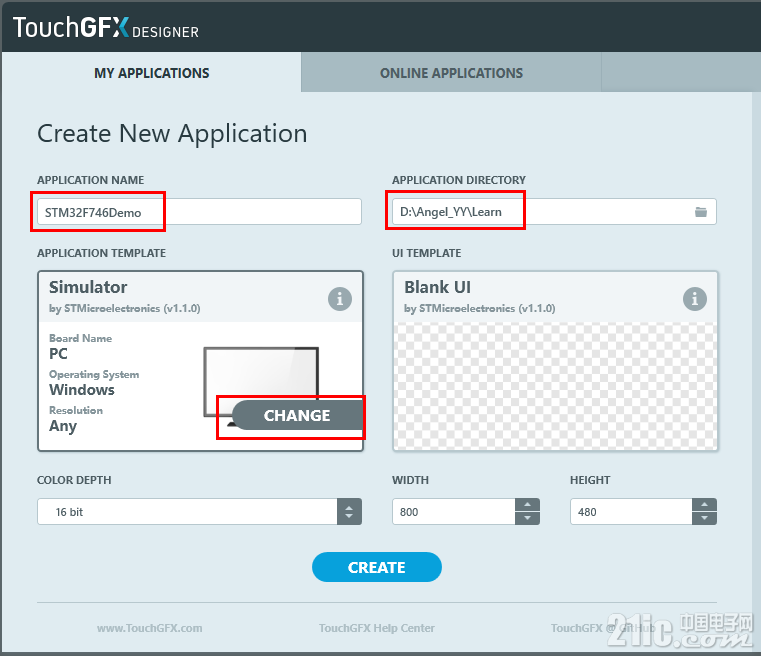Show info for Simulator template
Screen dimensions: 761x656
(340, 299)
